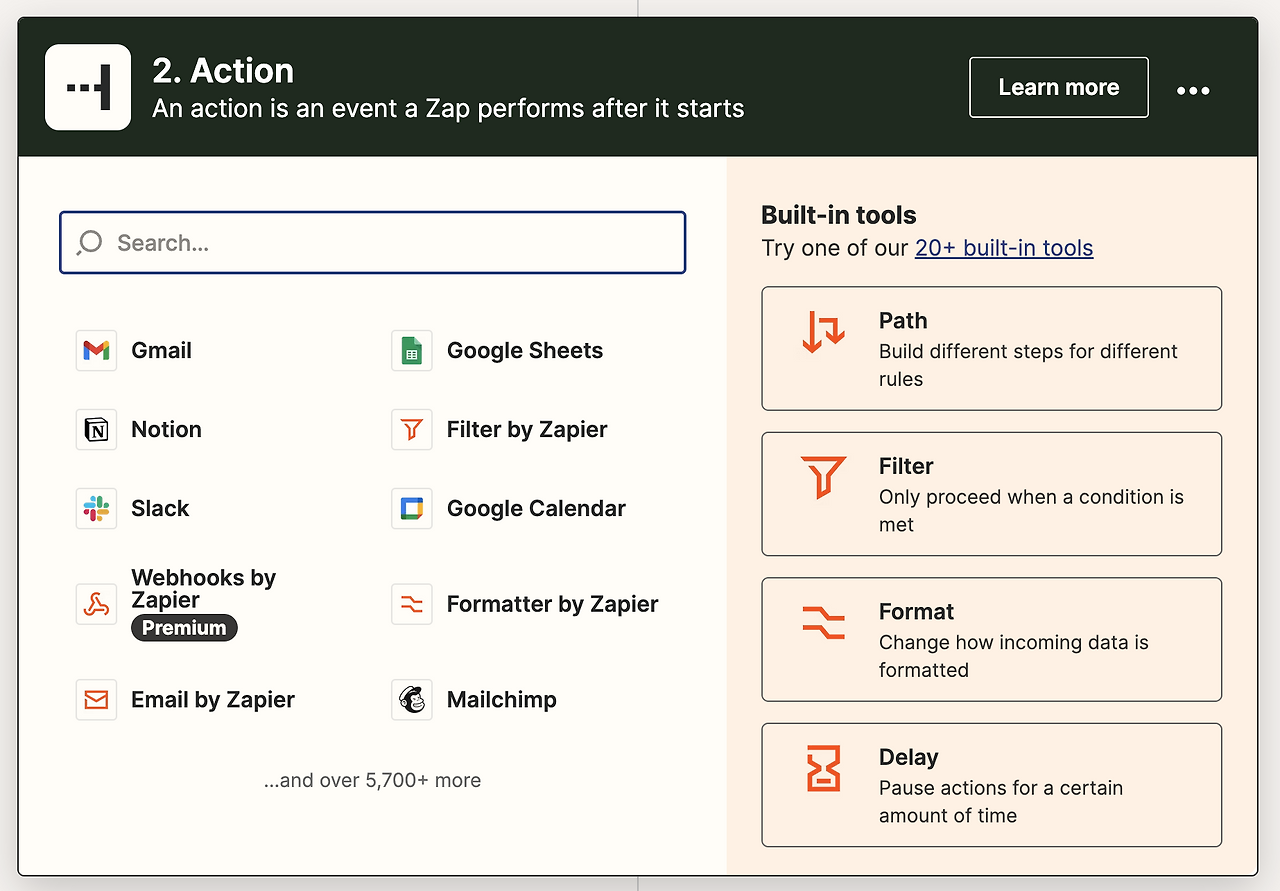This screenshot has width=1280, height=891.
Task: Click the Google Sheets icon
Action: pos(412,351)
